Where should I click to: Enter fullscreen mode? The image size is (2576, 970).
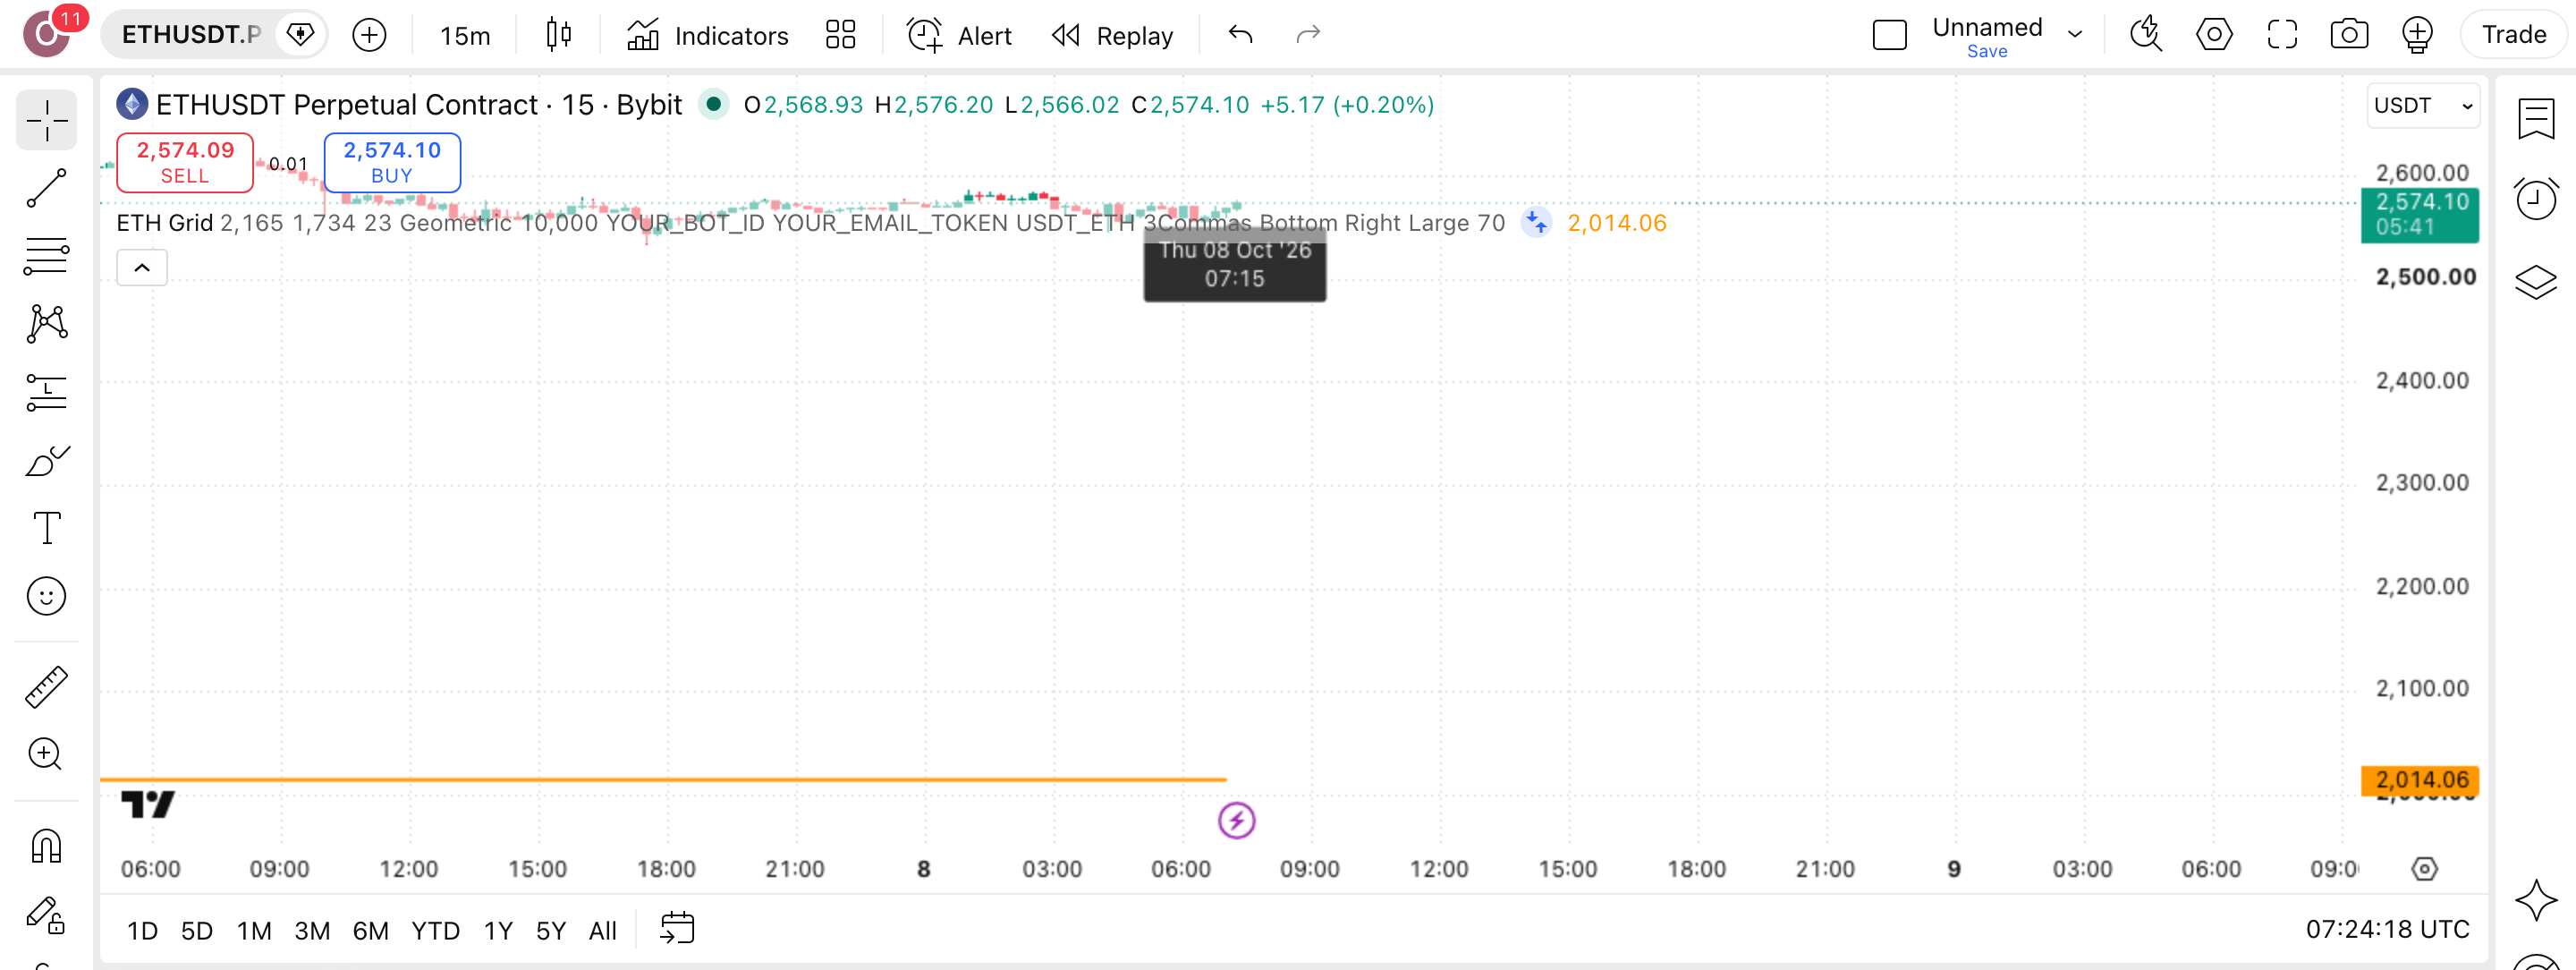tap(2282, 35)
